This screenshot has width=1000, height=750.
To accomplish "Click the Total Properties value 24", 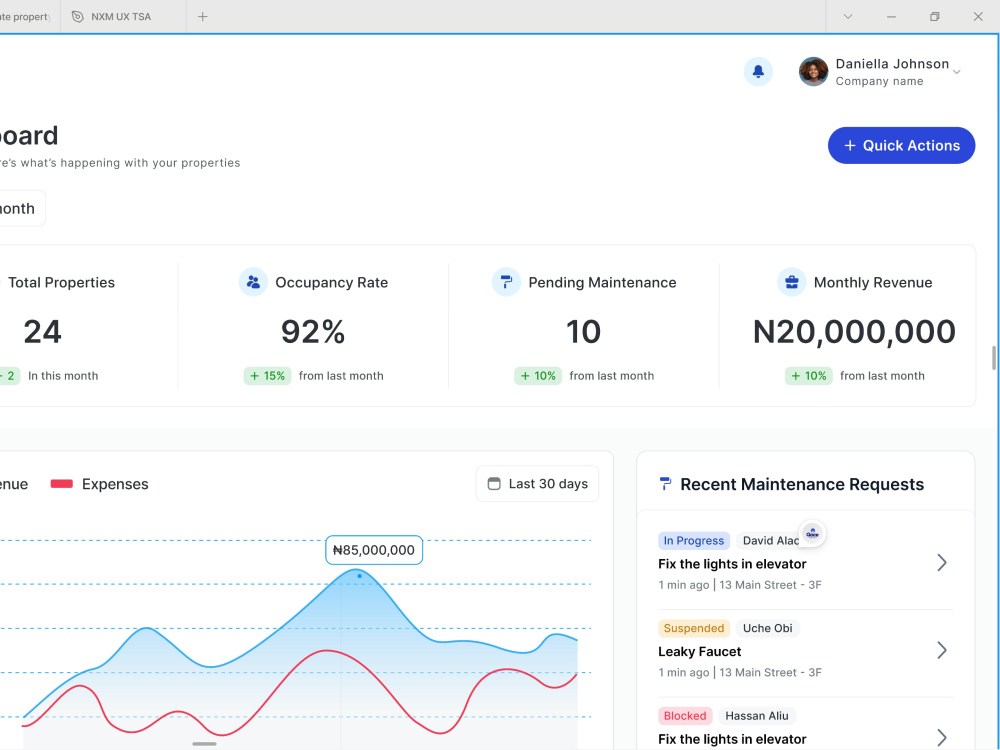I will click(x=43, y=332).
